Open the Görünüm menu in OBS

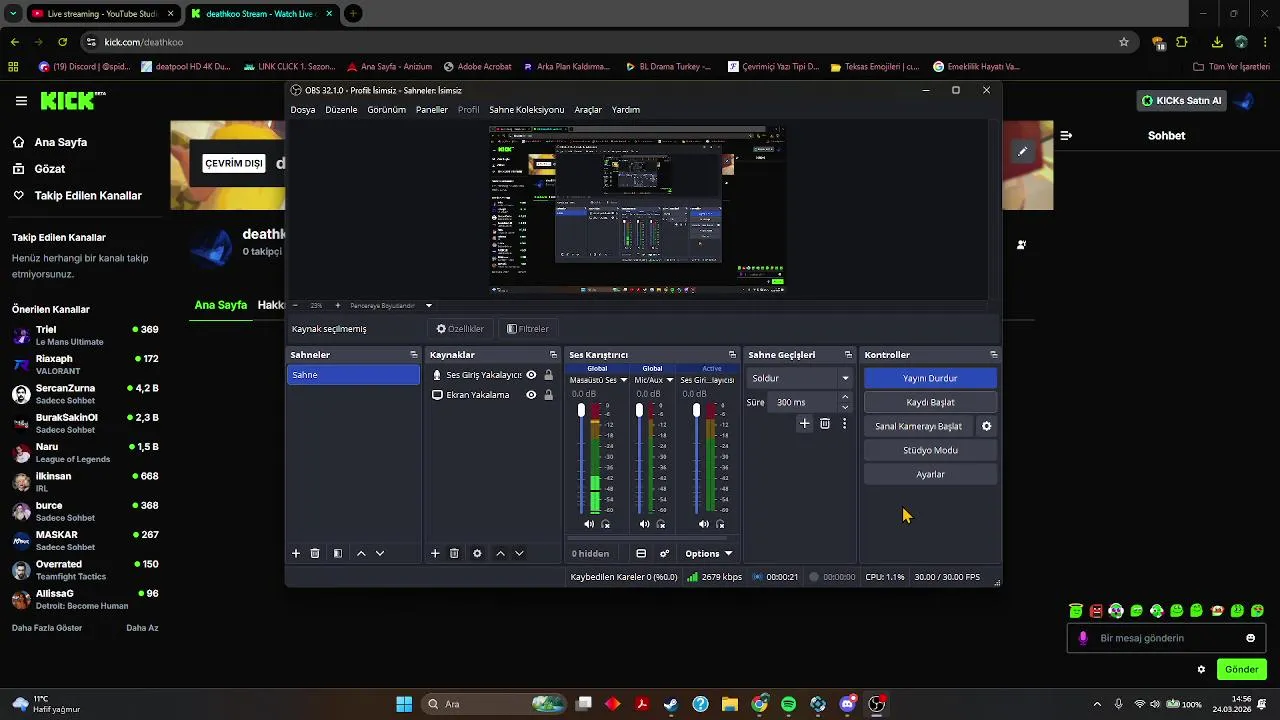(x=386, y=109)
